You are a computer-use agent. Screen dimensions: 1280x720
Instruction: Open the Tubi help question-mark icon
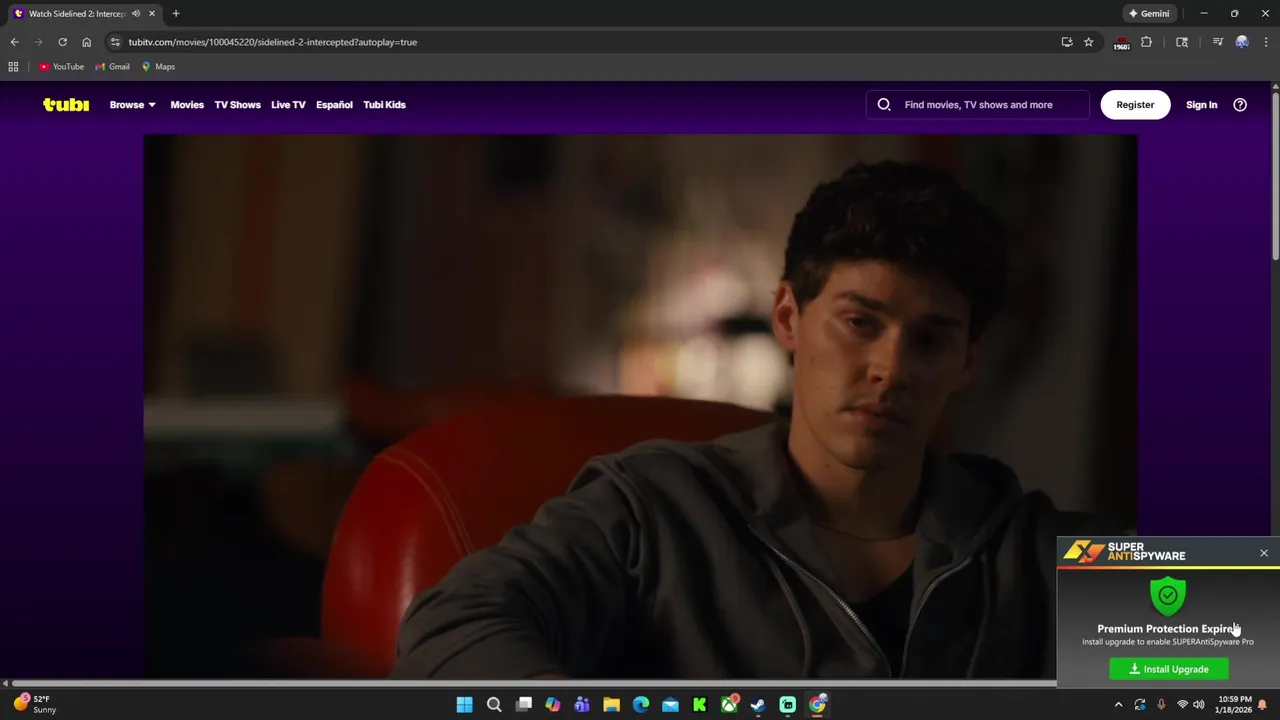coord(1240,104)
